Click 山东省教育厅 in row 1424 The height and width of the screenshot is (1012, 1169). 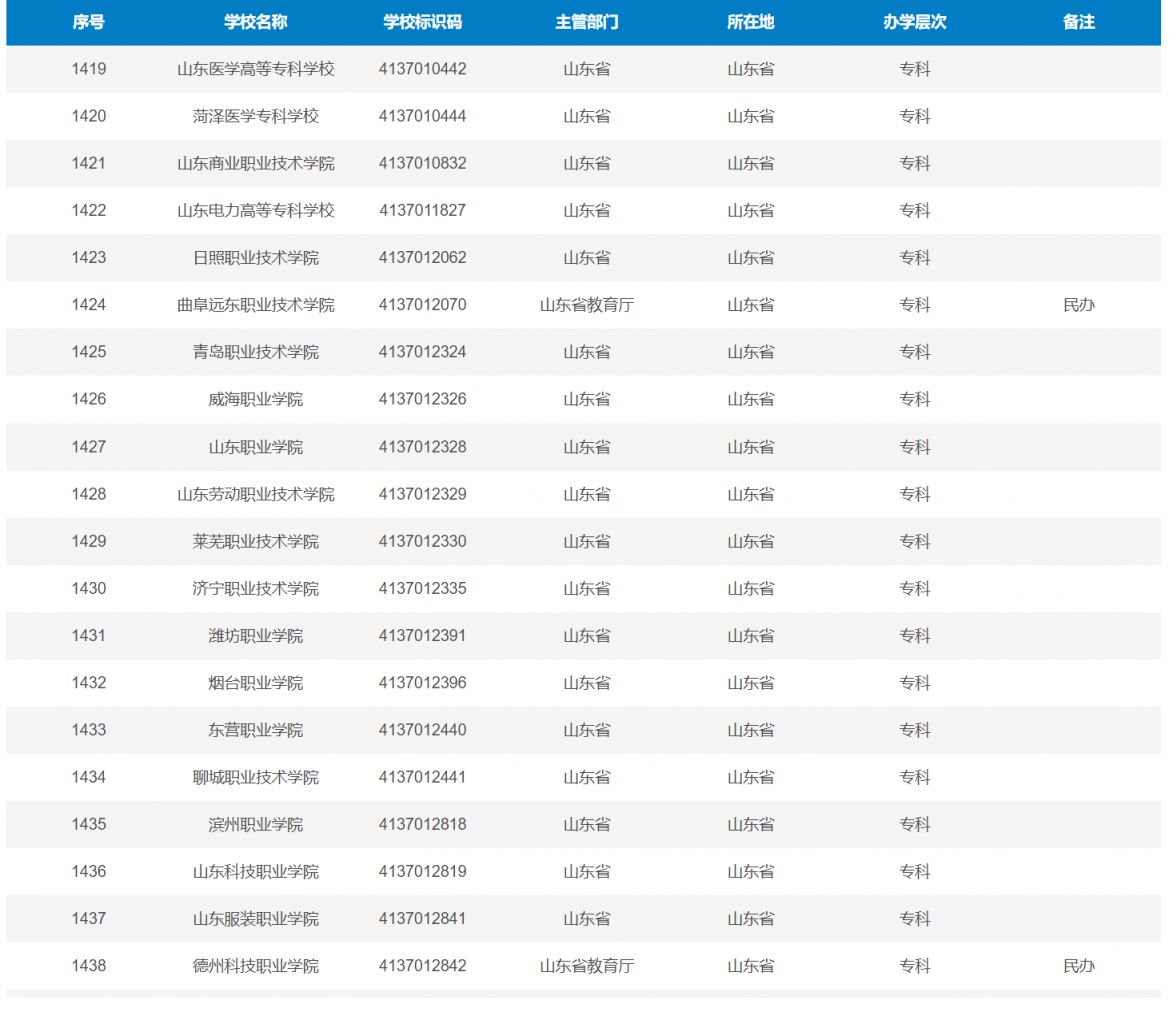[587, 305]
